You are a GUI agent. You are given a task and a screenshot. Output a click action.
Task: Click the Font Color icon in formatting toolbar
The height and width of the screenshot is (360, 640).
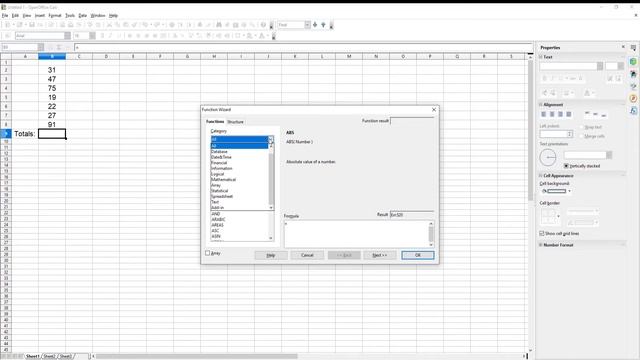pos(262,36)
